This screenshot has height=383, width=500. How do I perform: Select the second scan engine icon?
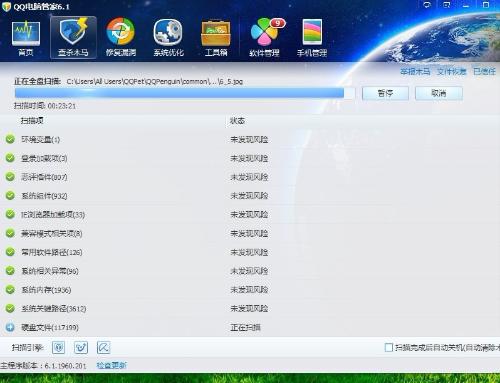click(81, 347)
